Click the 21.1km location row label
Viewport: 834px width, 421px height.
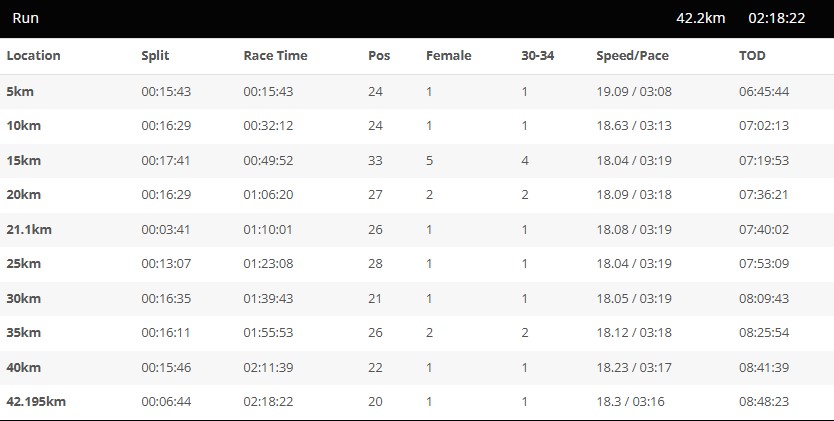(29, 230)
